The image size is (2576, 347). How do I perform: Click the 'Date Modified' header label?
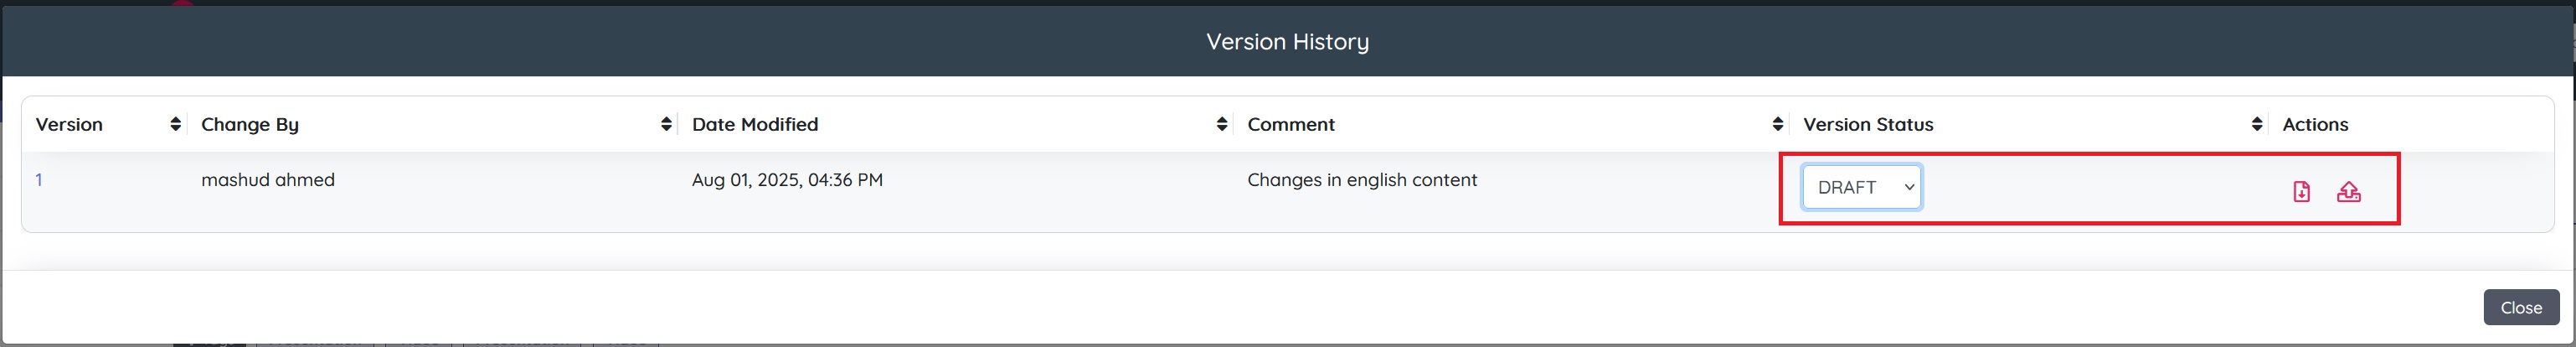point(755,124)
